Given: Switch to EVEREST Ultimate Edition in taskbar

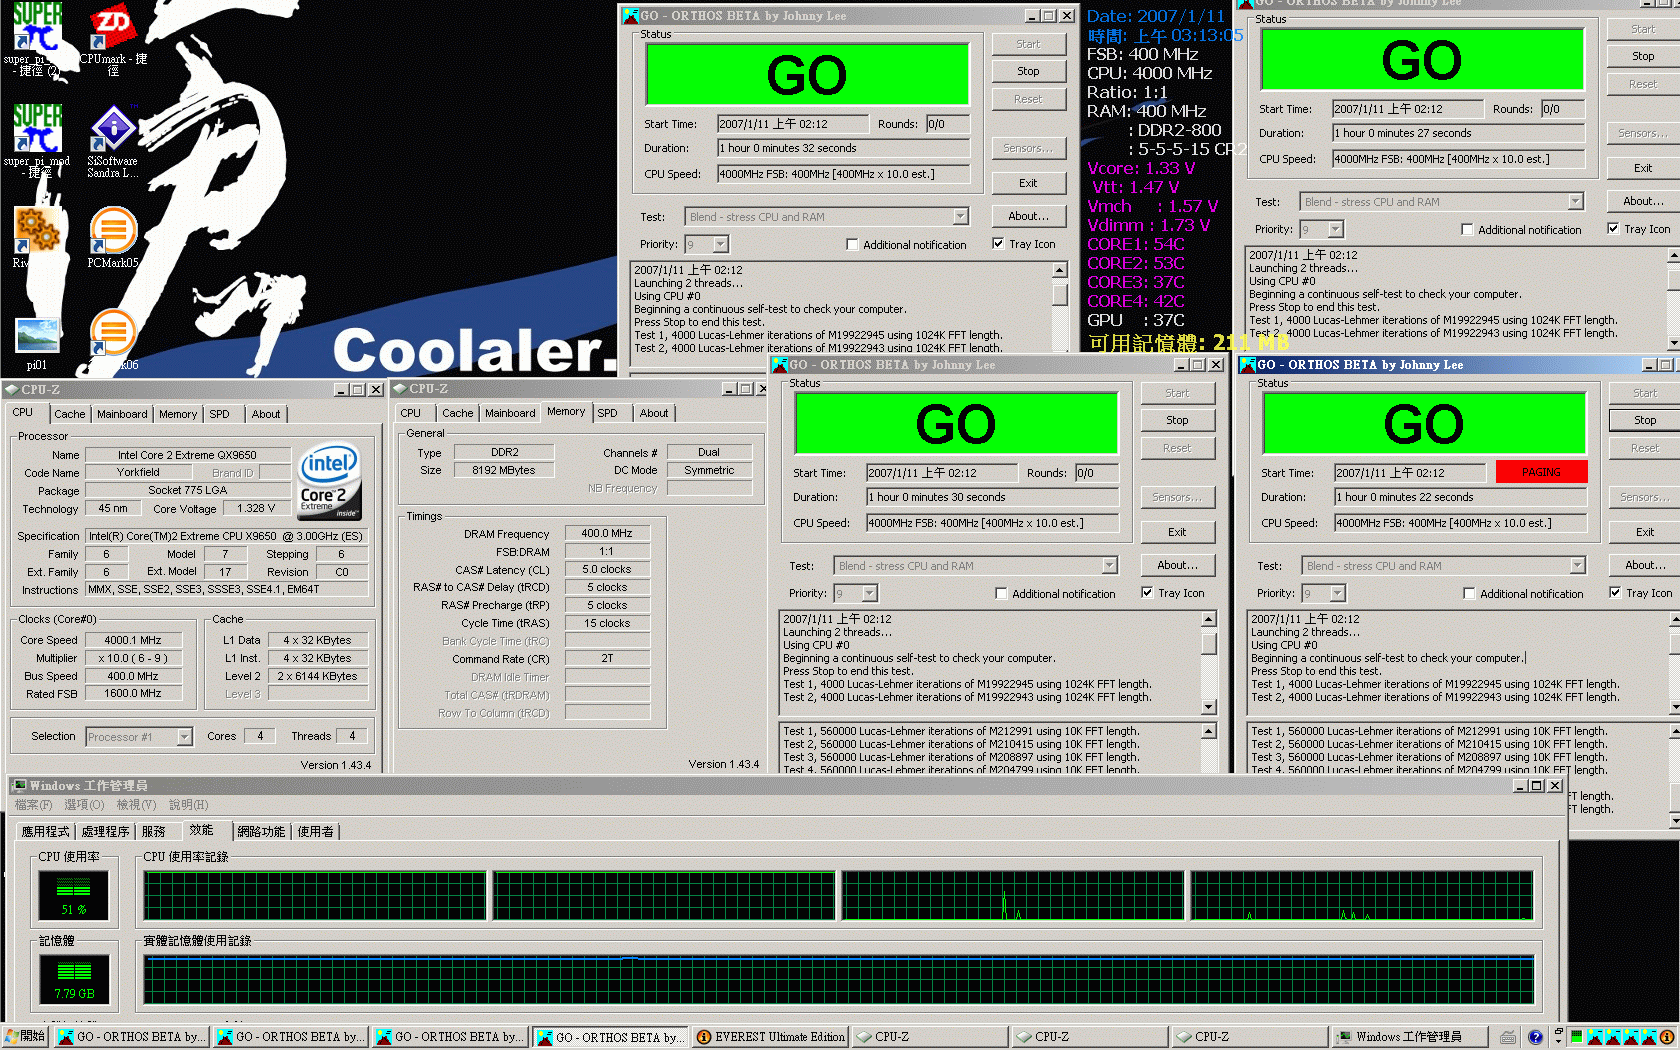Looking at the screenshot, I should click(x=770, y=1037).
